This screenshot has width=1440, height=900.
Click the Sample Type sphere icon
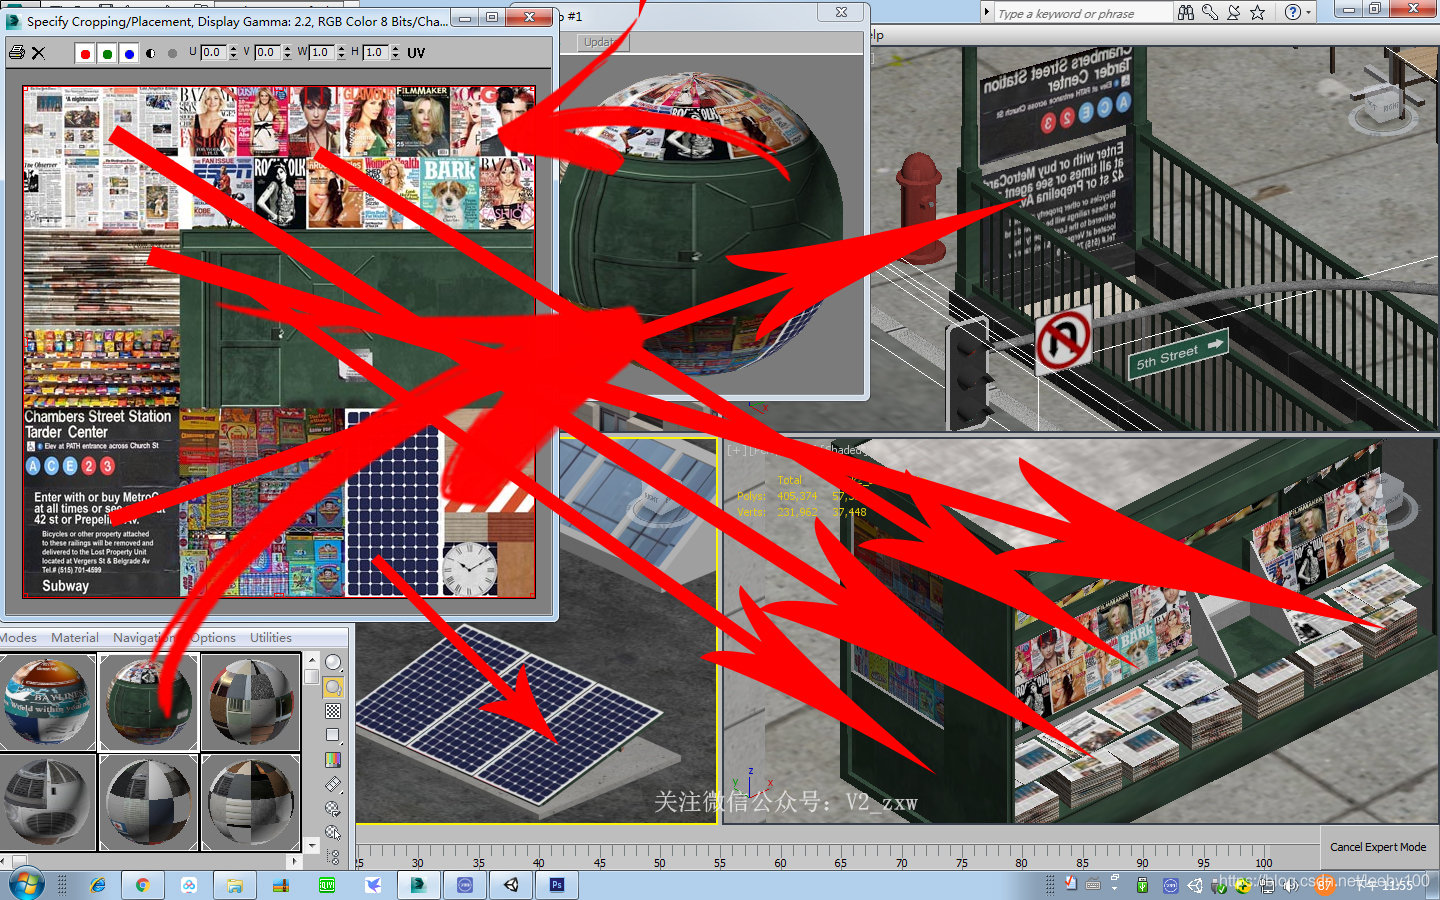333,662
